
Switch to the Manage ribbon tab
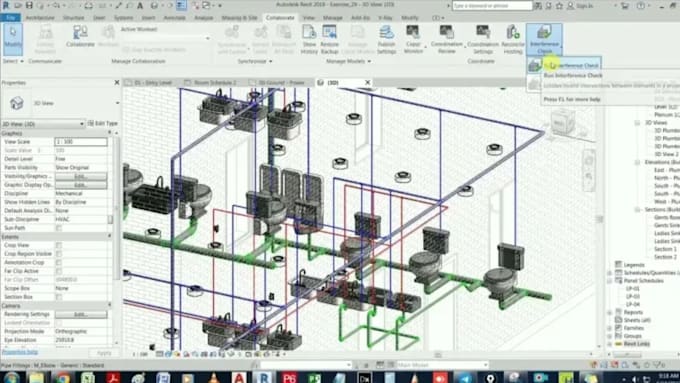pos(333,18)
